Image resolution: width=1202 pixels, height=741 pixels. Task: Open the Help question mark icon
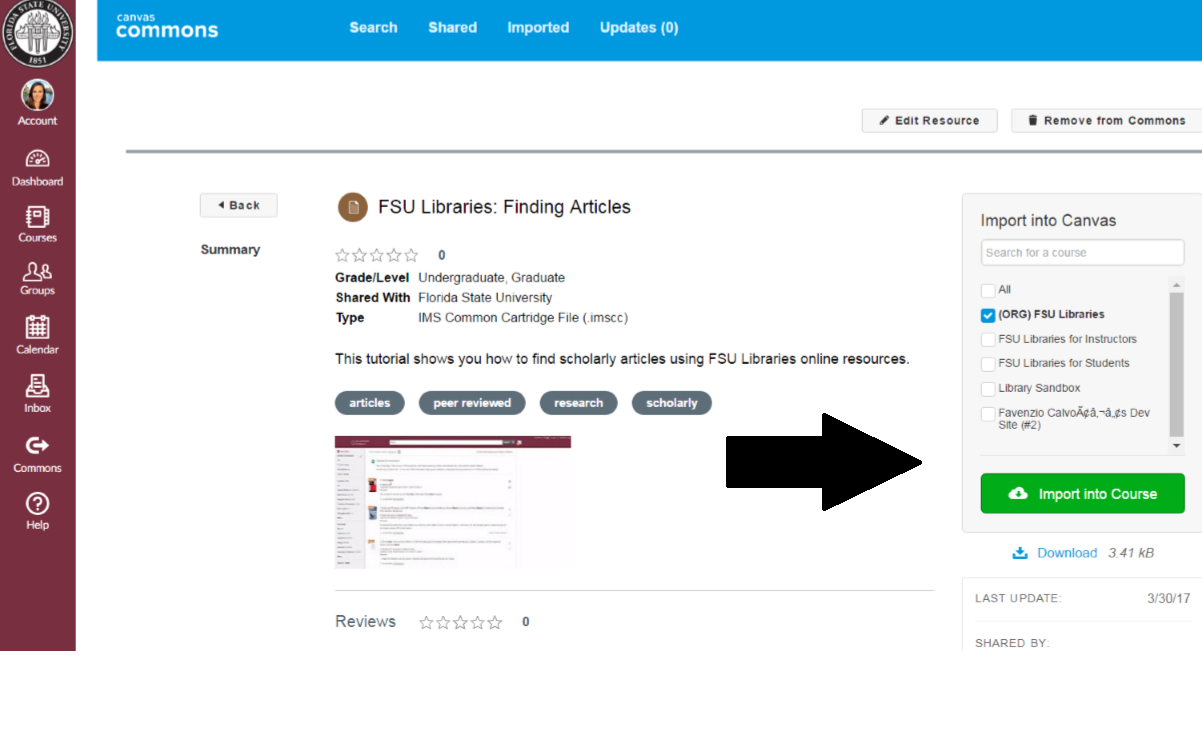pos(37,503)
